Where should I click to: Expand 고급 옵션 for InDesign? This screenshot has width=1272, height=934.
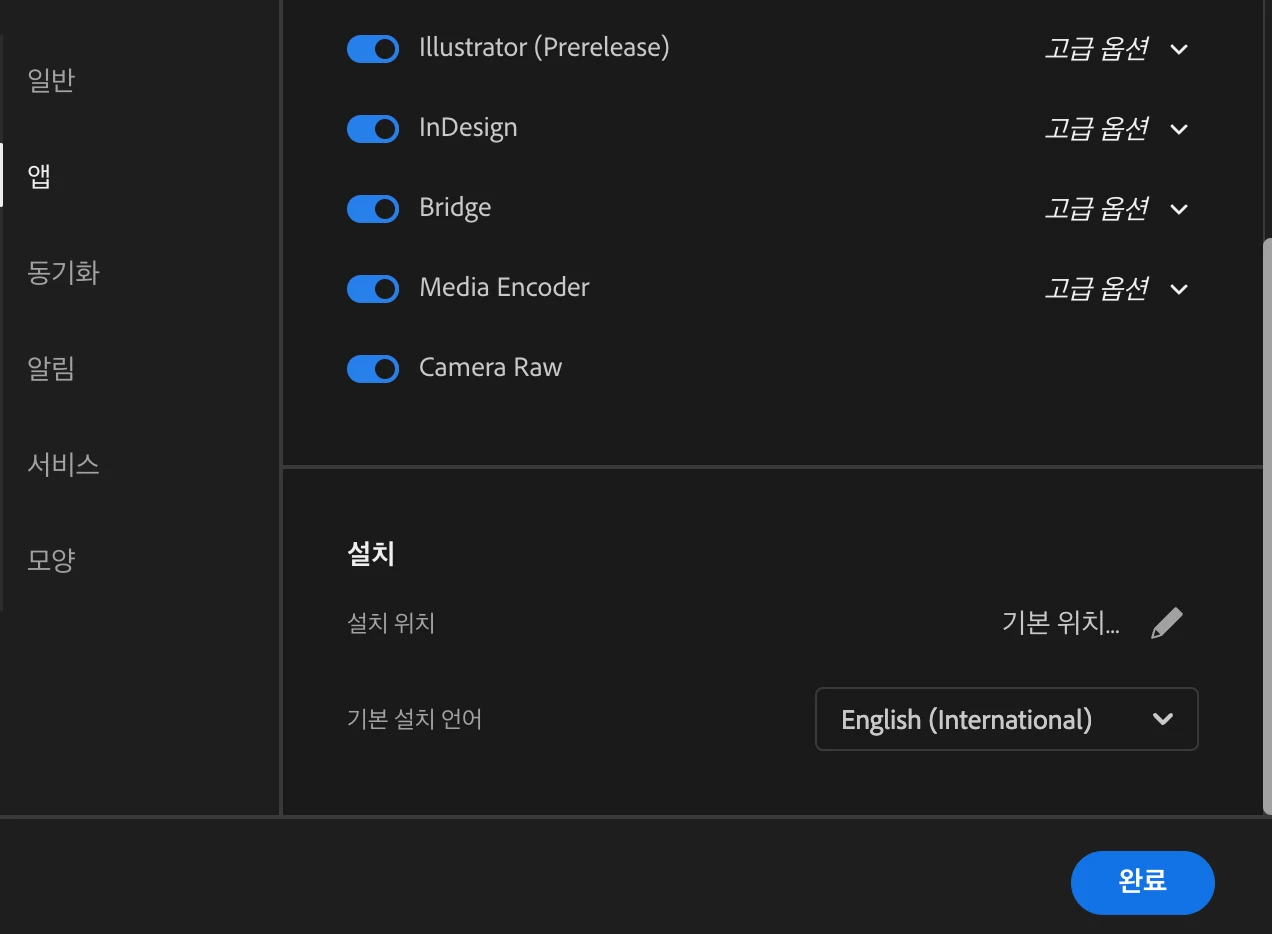tap(1116, 129)
